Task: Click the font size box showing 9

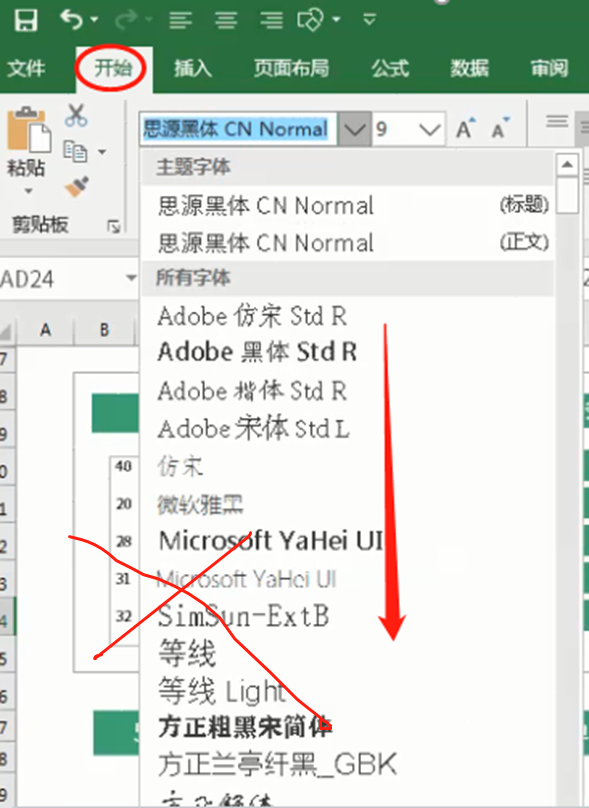Action: [x=393, y=129]
